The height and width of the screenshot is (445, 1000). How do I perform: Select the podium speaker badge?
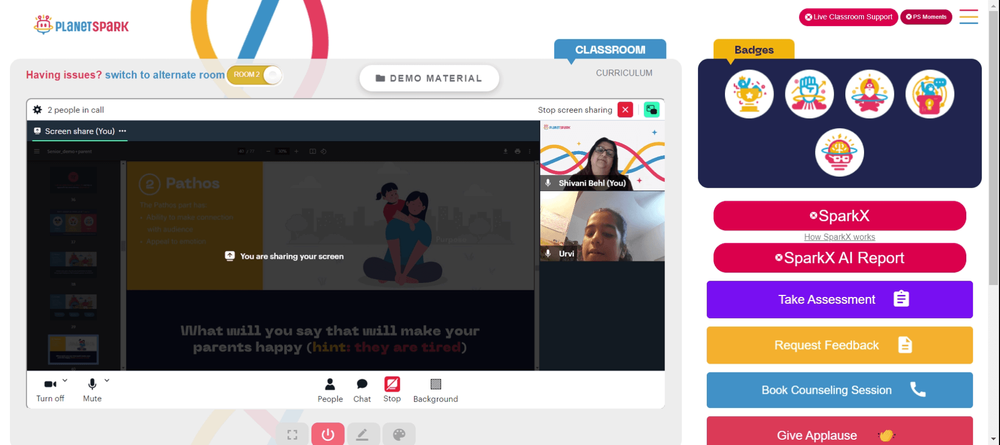click(930, 94)
